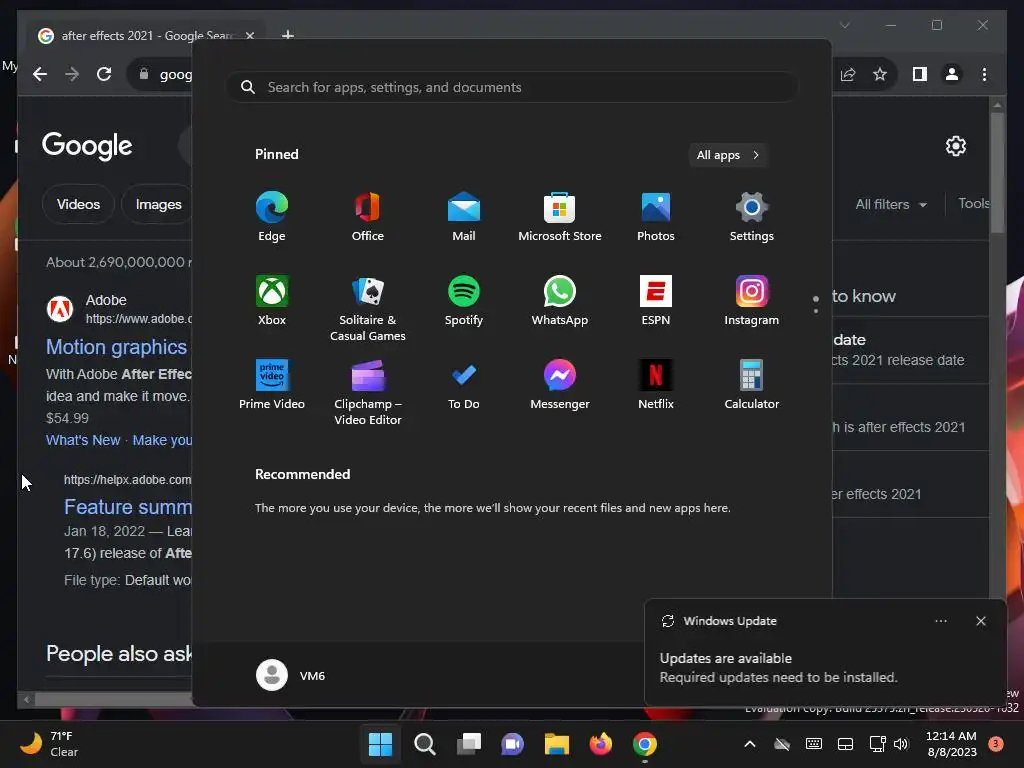Open Solitaire & Casual Games
Viewport: 1024px width, 768px height.
coord(368,308)
